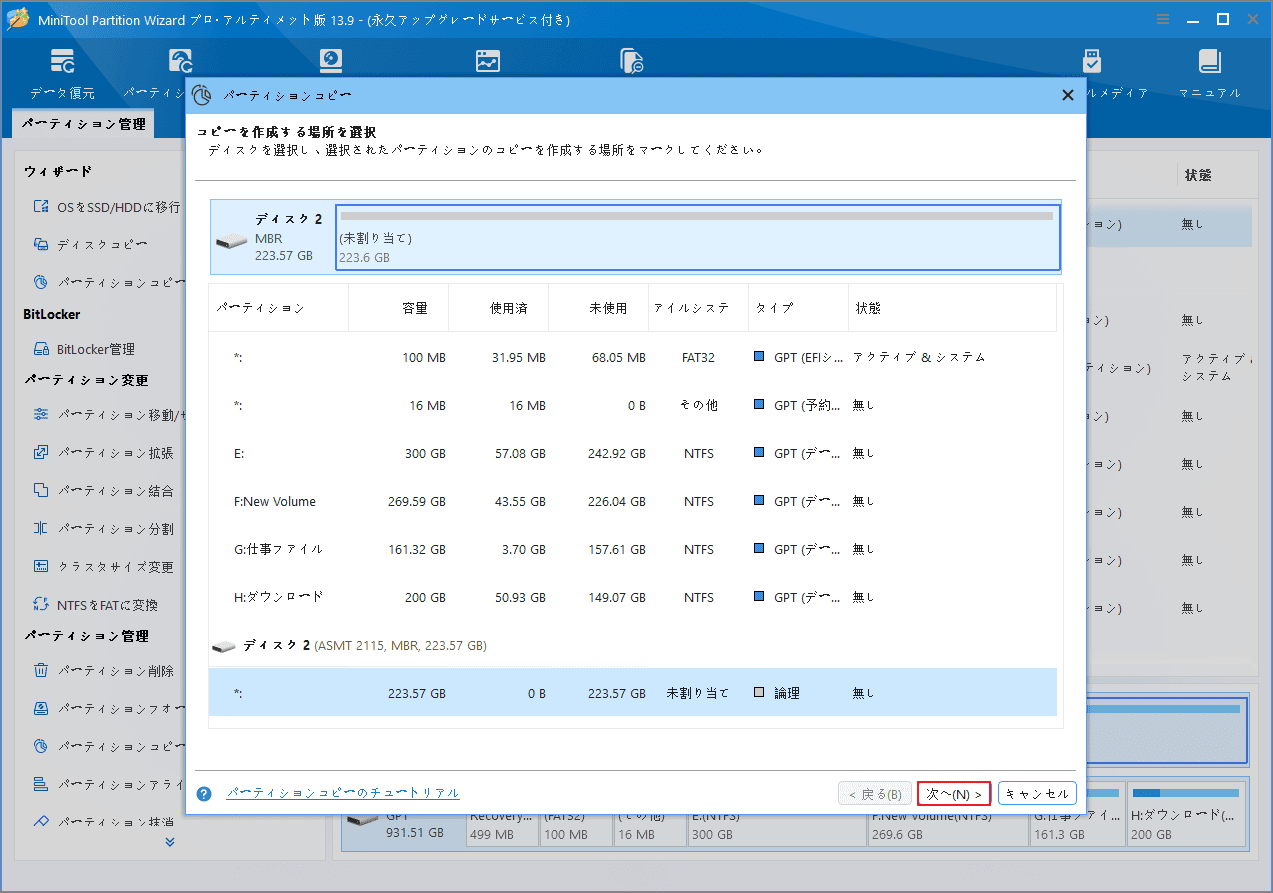Open the partition recovery toolbar icon
1273x893 pixels.
point(180,62)
